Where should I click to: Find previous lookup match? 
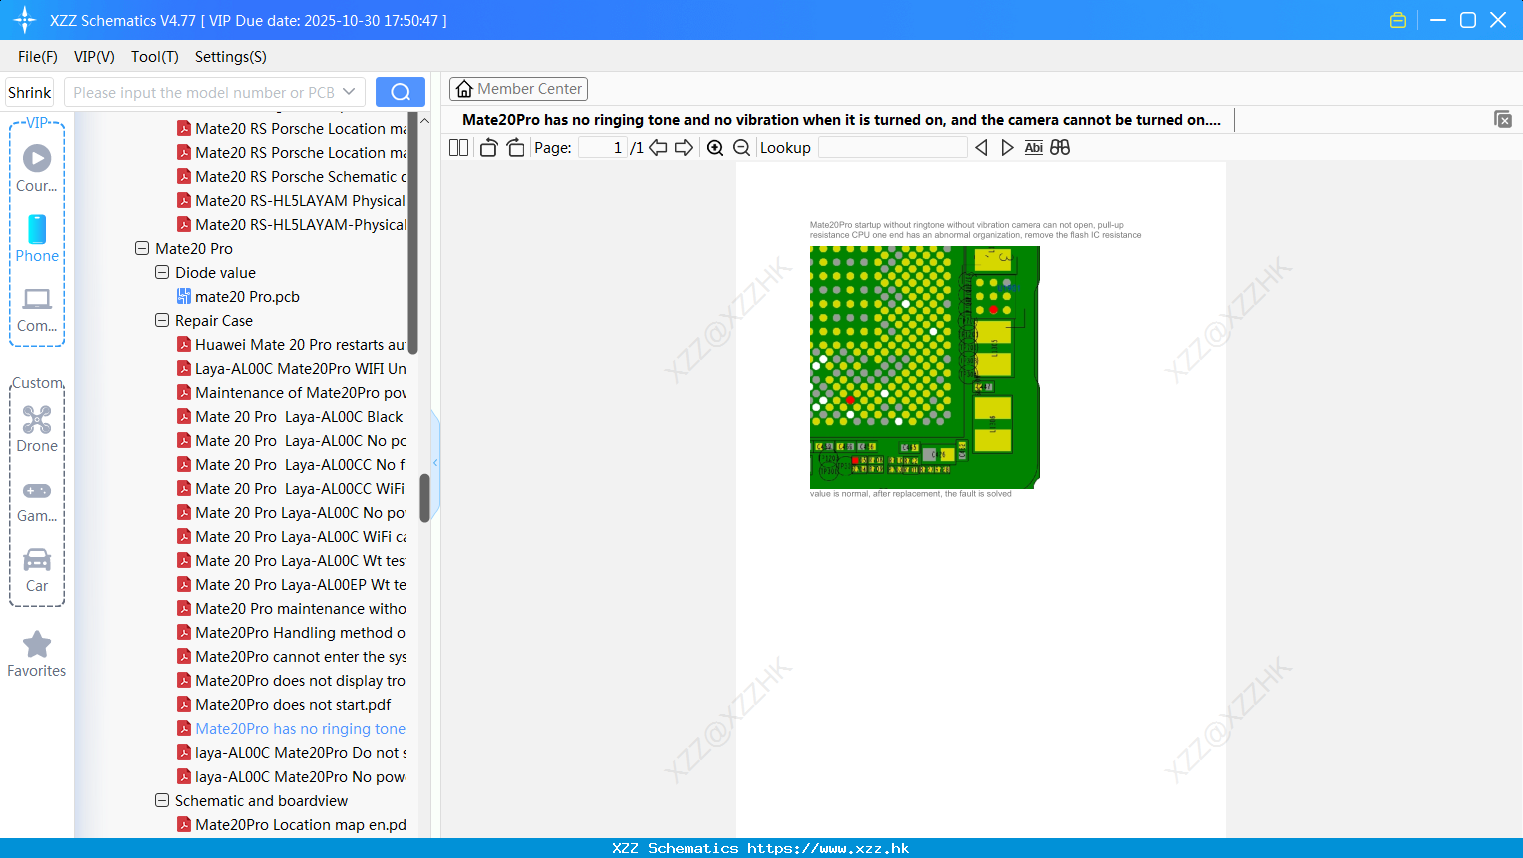pos(981,148)
